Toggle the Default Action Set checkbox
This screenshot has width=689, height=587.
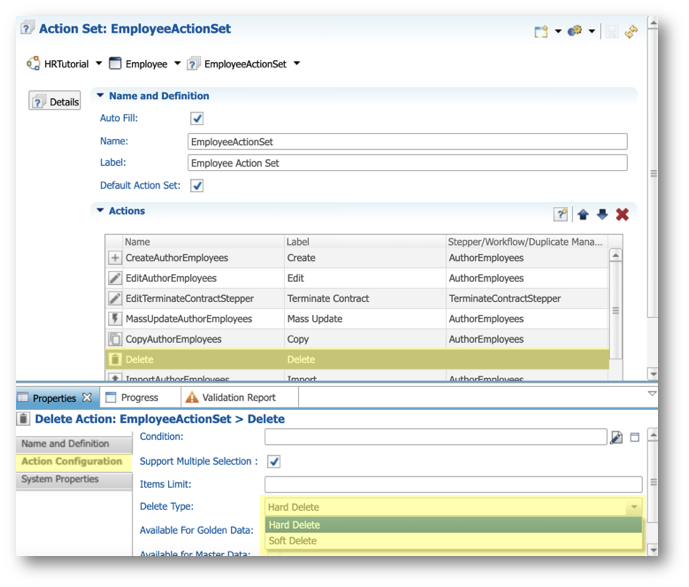click(197, 185)
